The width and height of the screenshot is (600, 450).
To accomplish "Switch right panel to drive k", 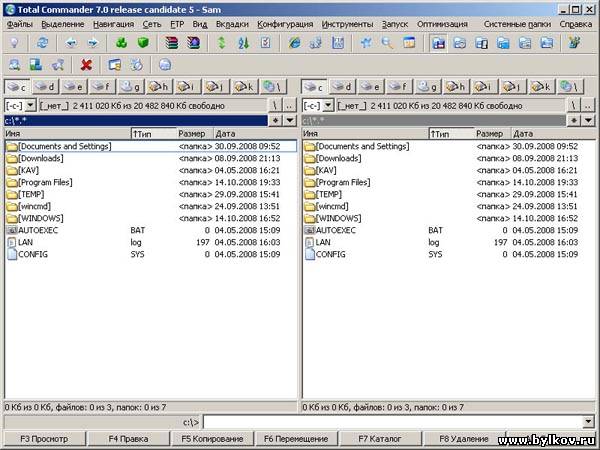I will pos(541,87).
